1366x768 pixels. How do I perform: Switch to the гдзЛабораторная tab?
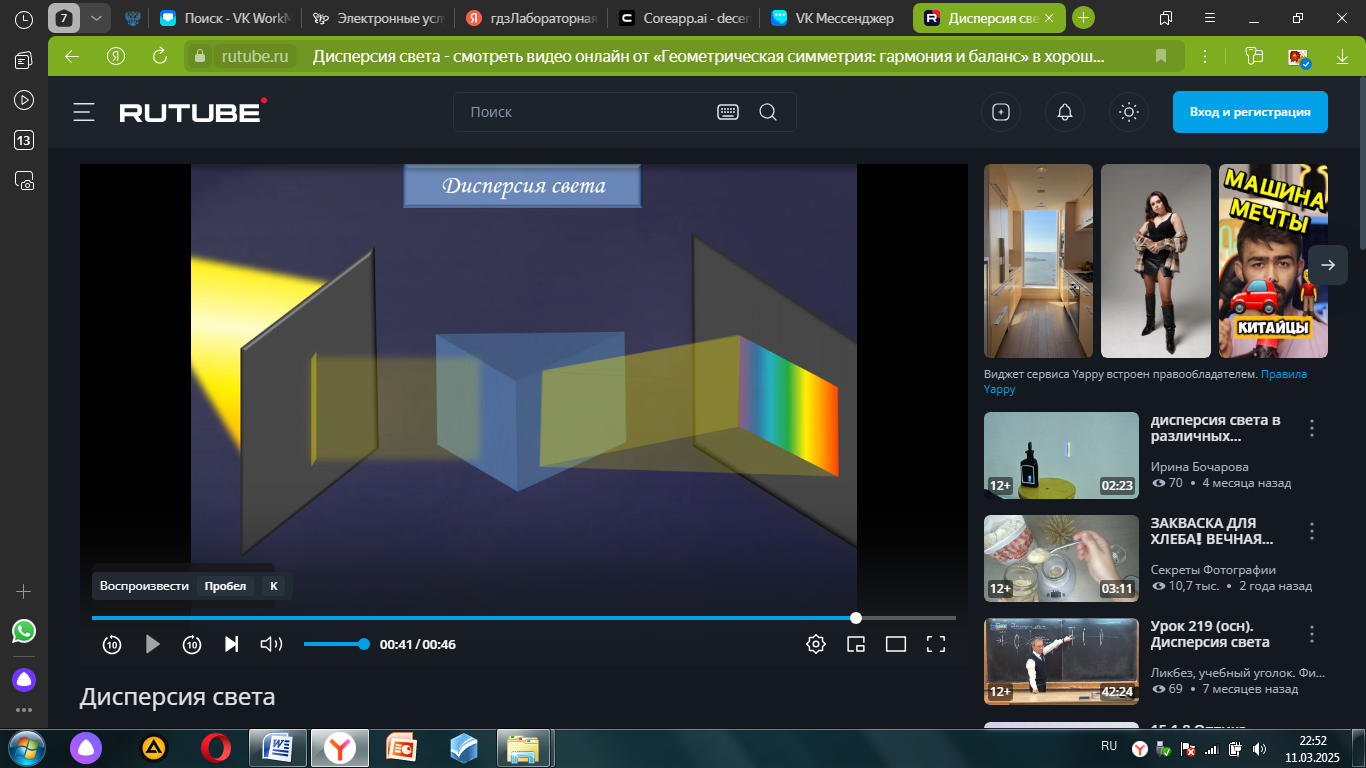[x=531, y=18]
